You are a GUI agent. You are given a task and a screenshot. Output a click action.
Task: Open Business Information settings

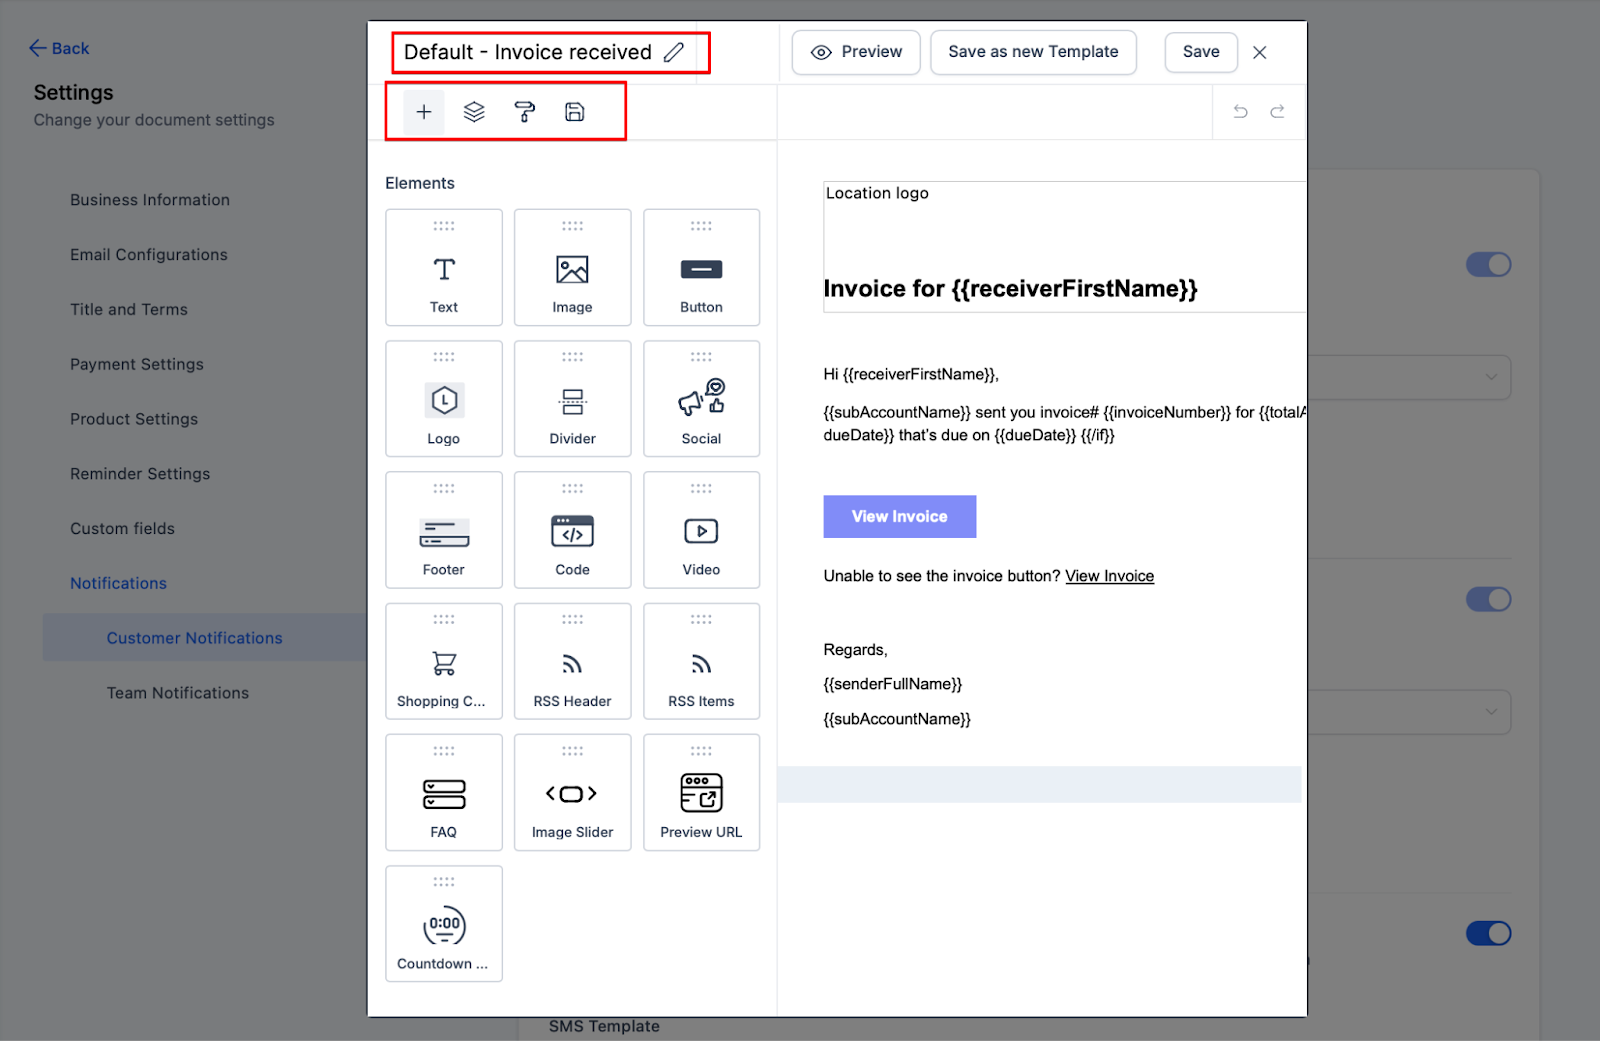click(x=150, y=200)
